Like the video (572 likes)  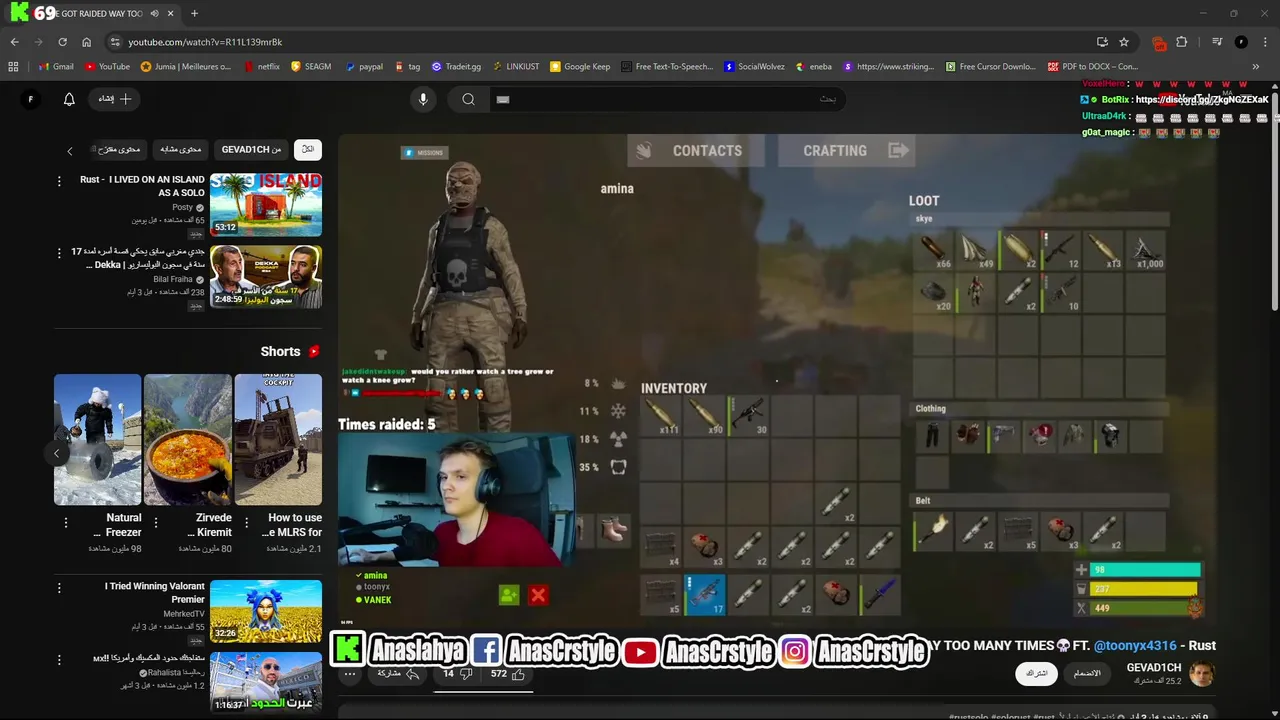coord(508,674)
